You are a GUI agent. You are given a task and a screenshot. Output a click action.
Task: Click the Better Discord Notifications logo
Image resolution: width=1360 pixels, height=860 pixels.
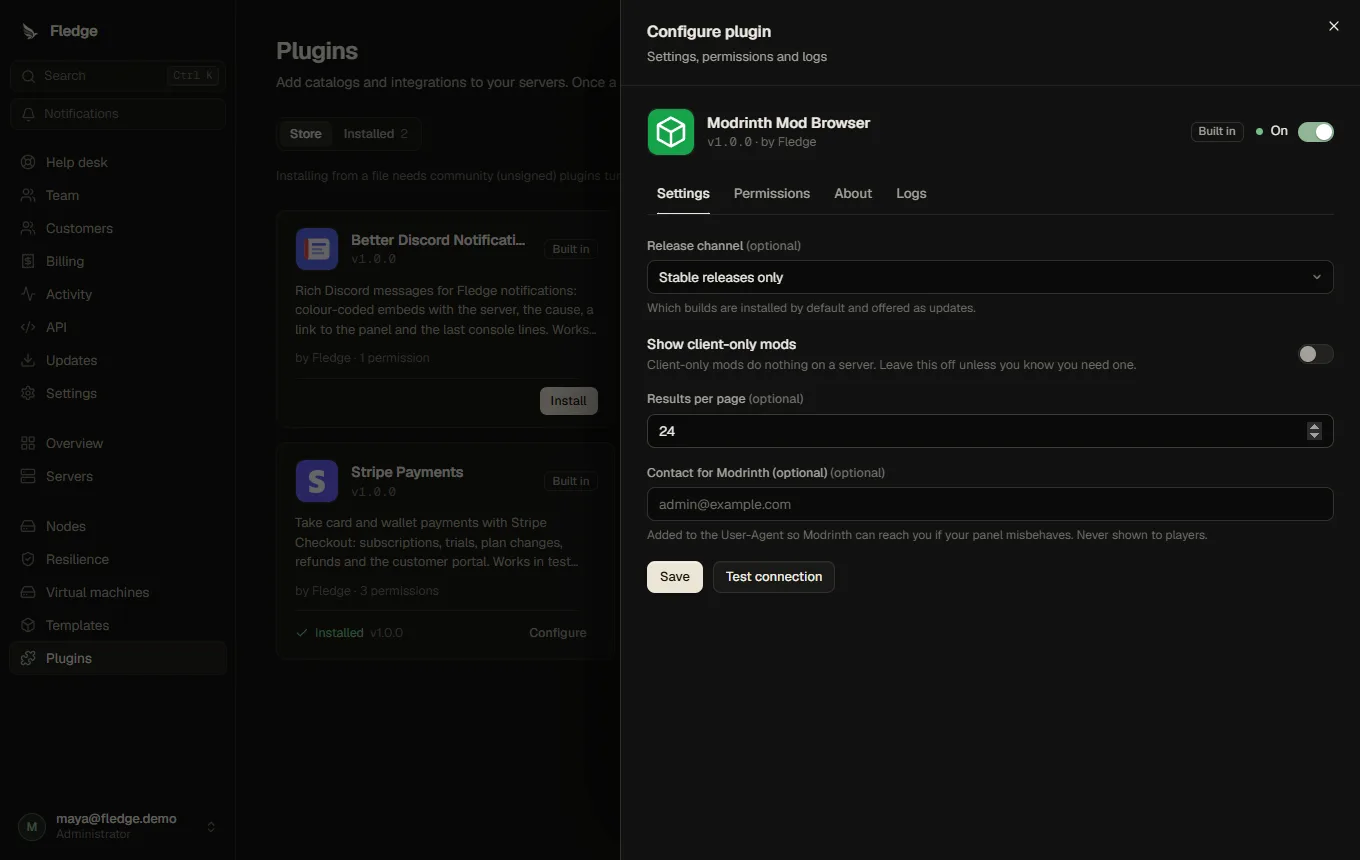coord(317,249)
